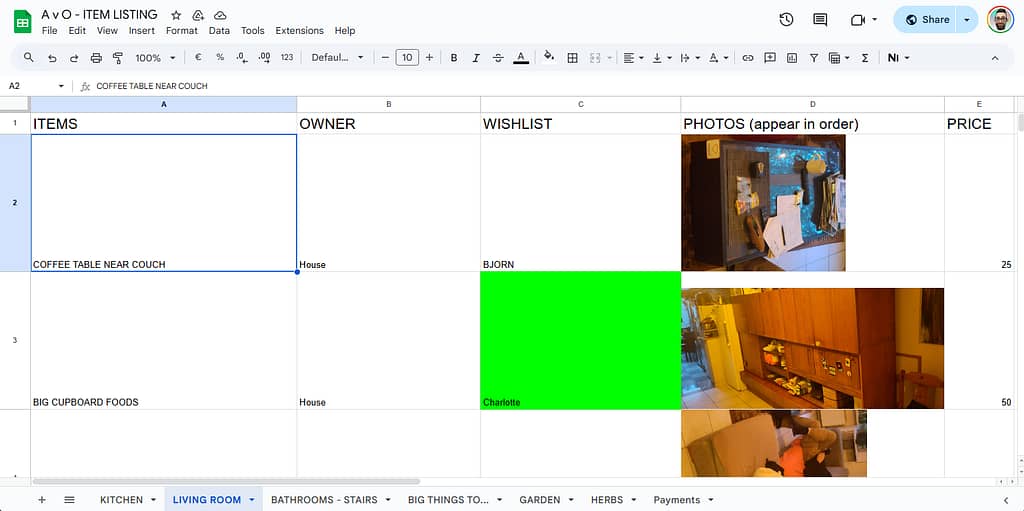Screen dimensions: 1024x511
Task: Create a filter with the funnel icon
Action: 814,58
